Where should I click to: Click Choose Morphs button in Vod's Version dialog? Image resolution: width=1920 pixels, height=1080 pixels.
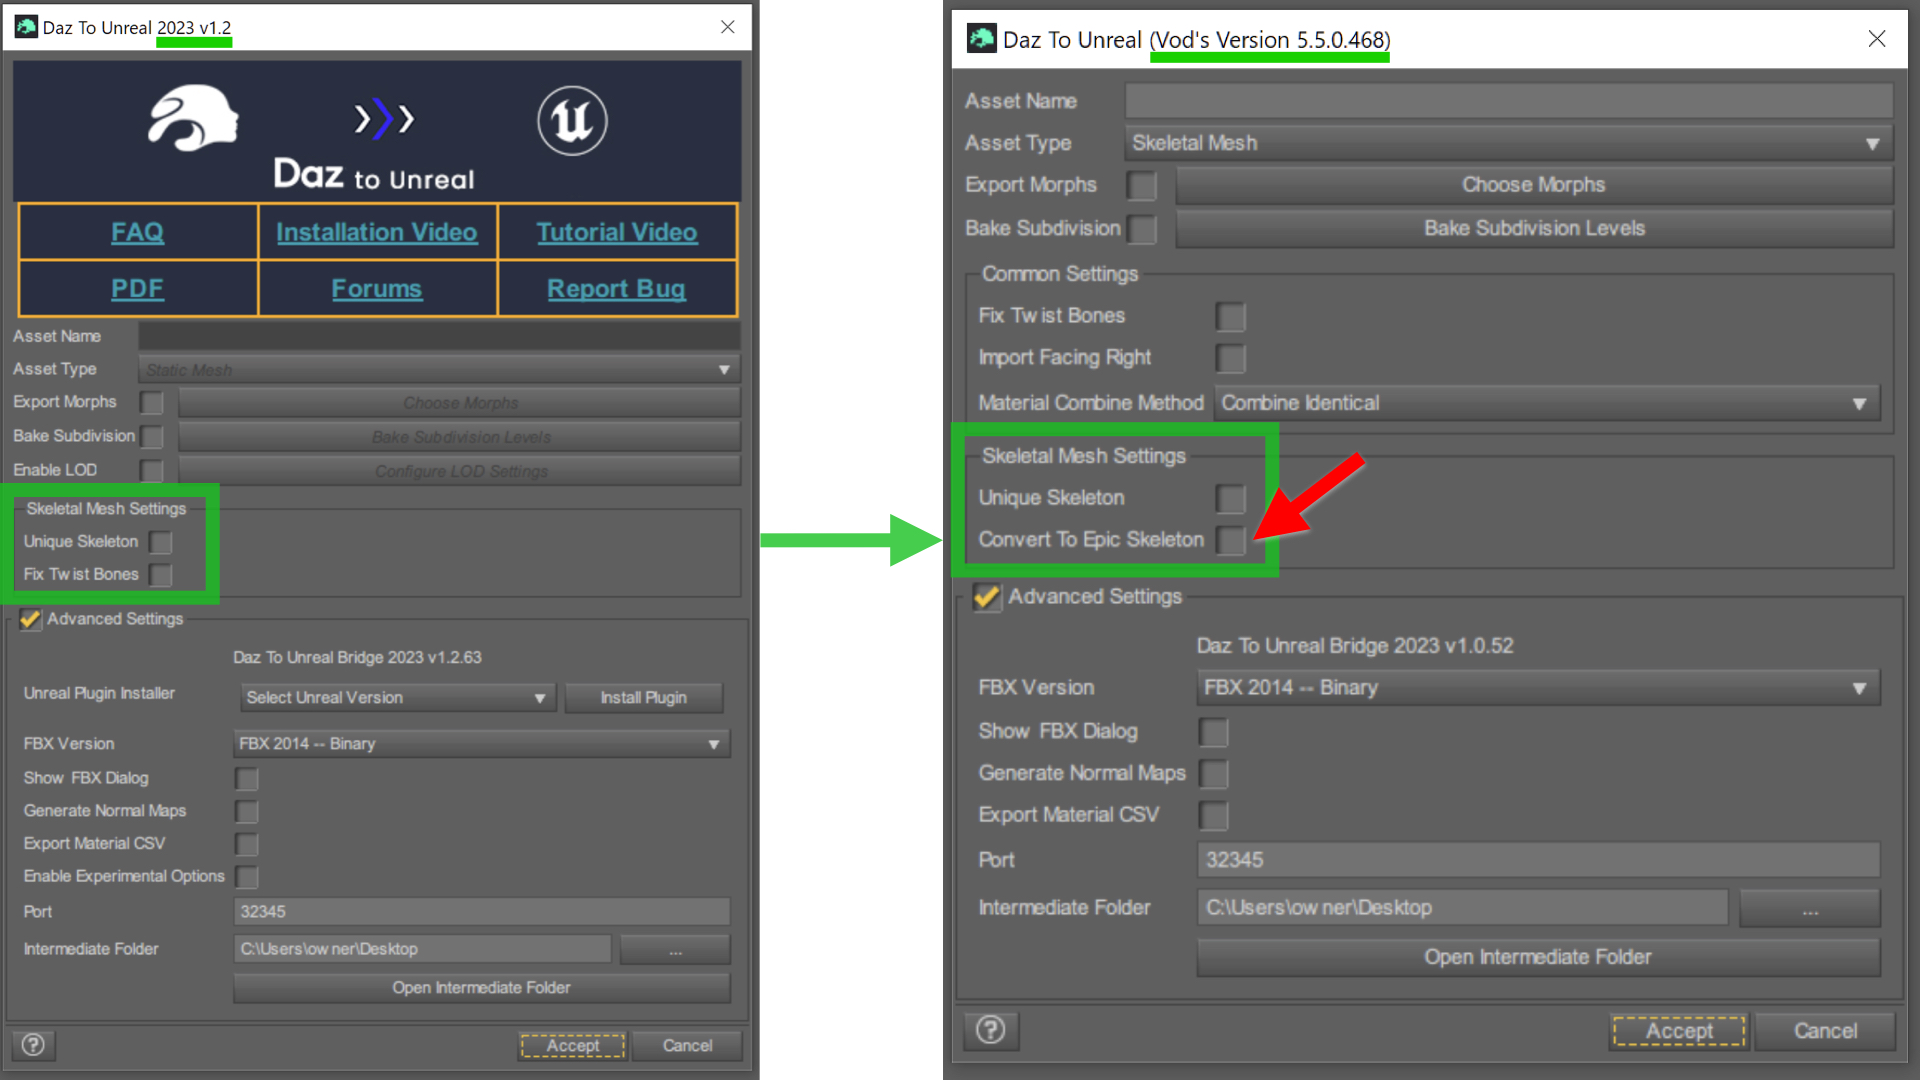1534,185
